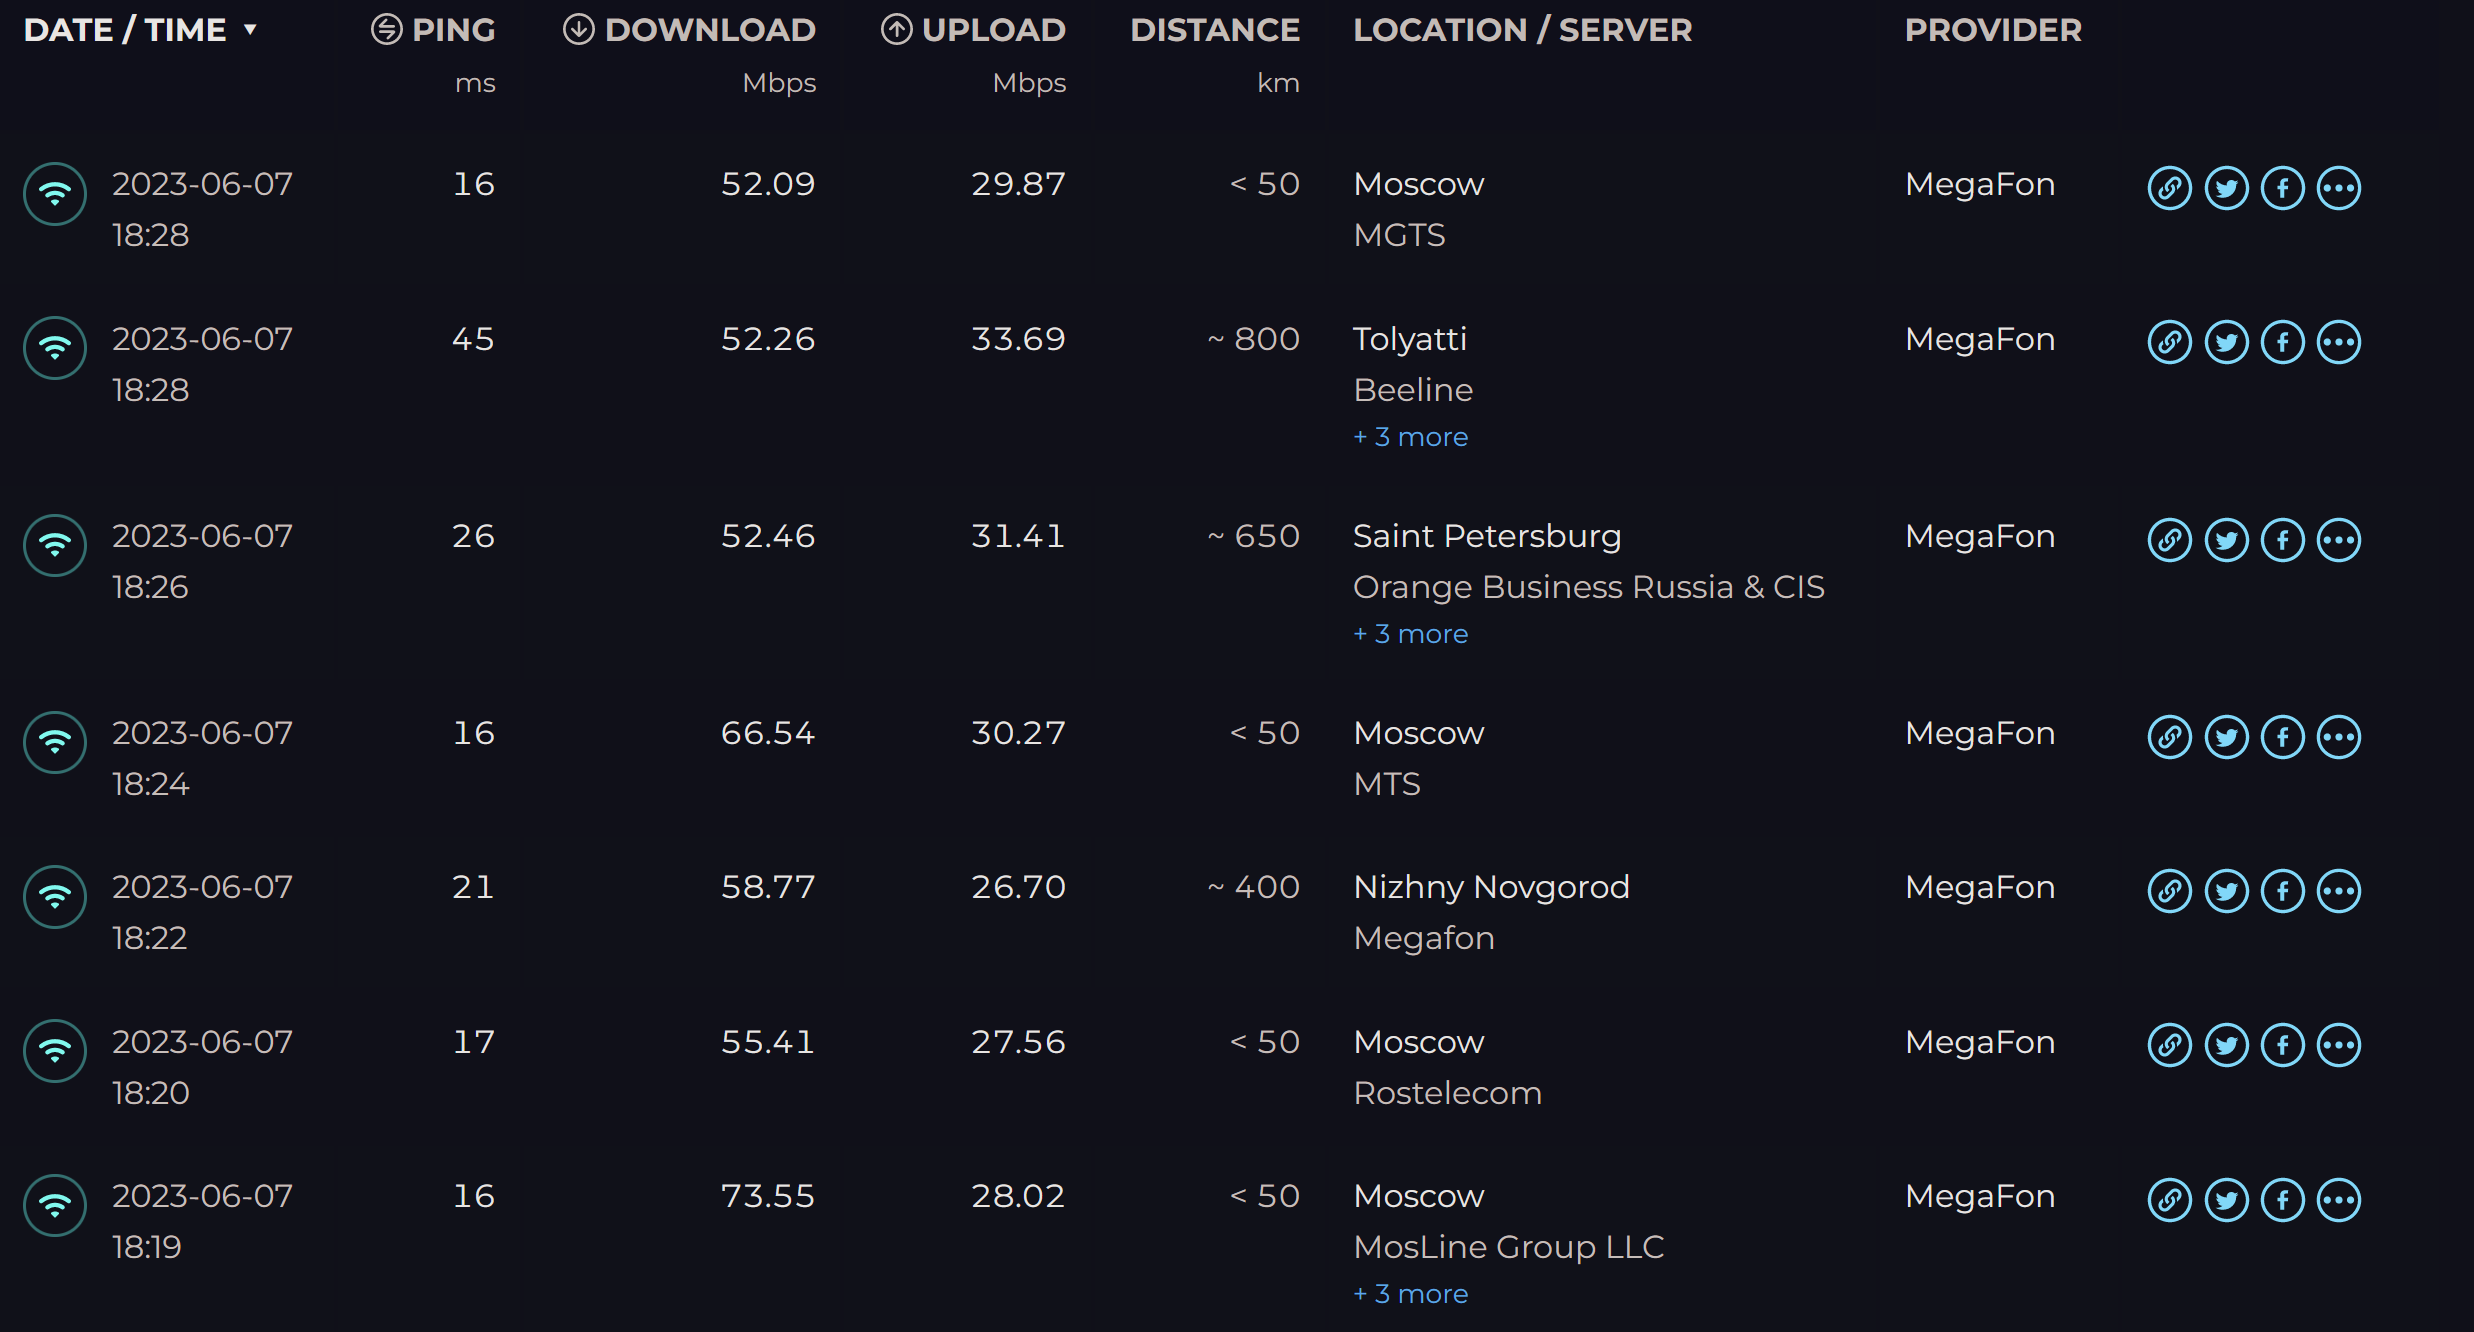Share Tolyatti Beeline result on Facebook

2283,343
